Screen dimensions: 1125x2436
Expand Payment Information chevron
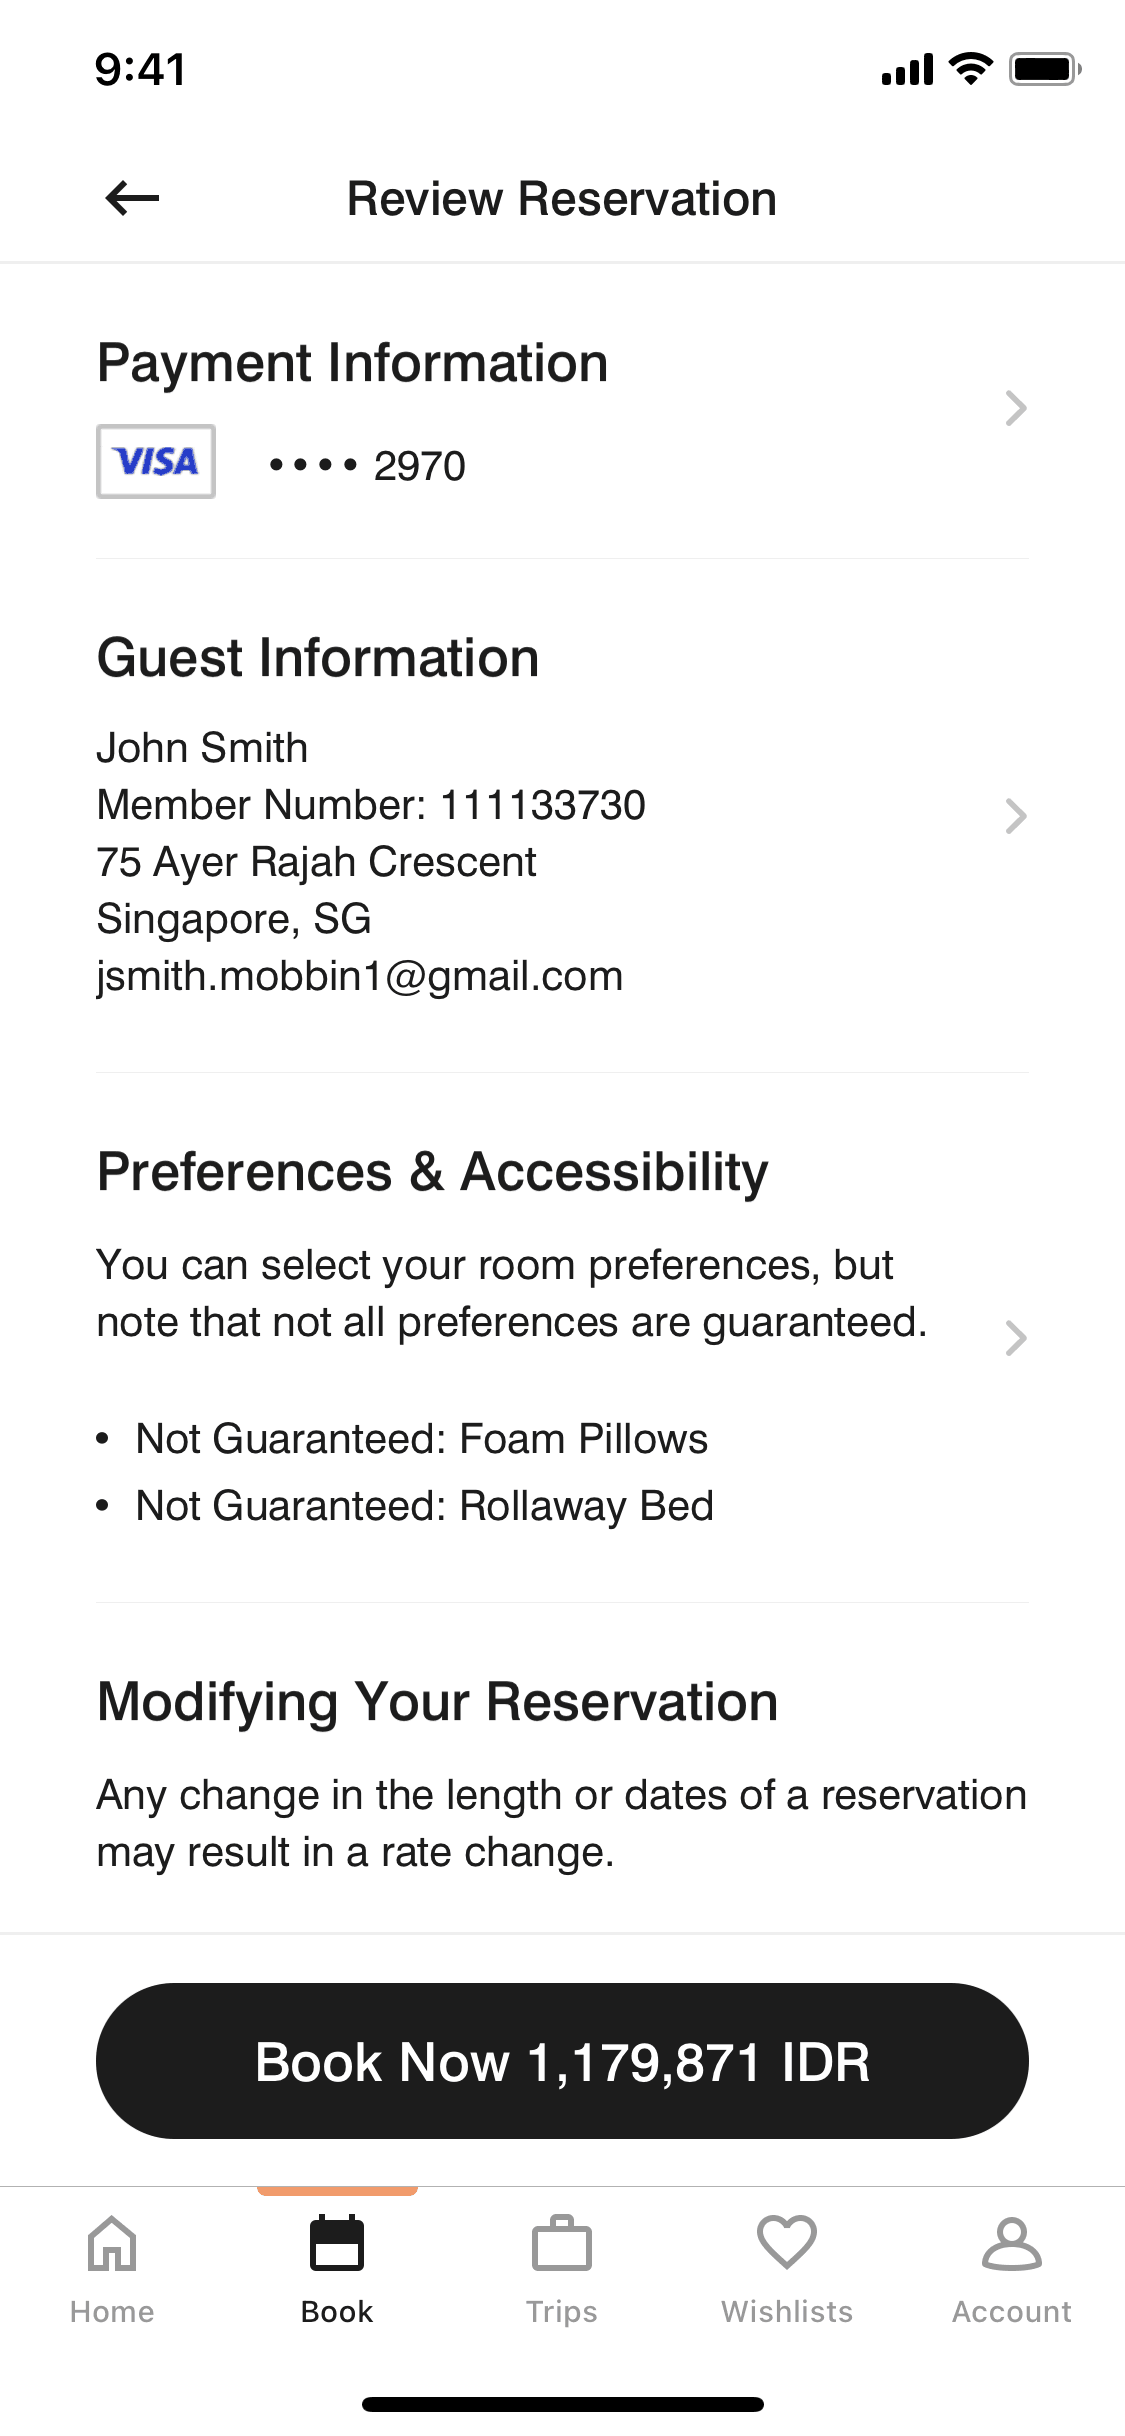(x=1016, y=408)
